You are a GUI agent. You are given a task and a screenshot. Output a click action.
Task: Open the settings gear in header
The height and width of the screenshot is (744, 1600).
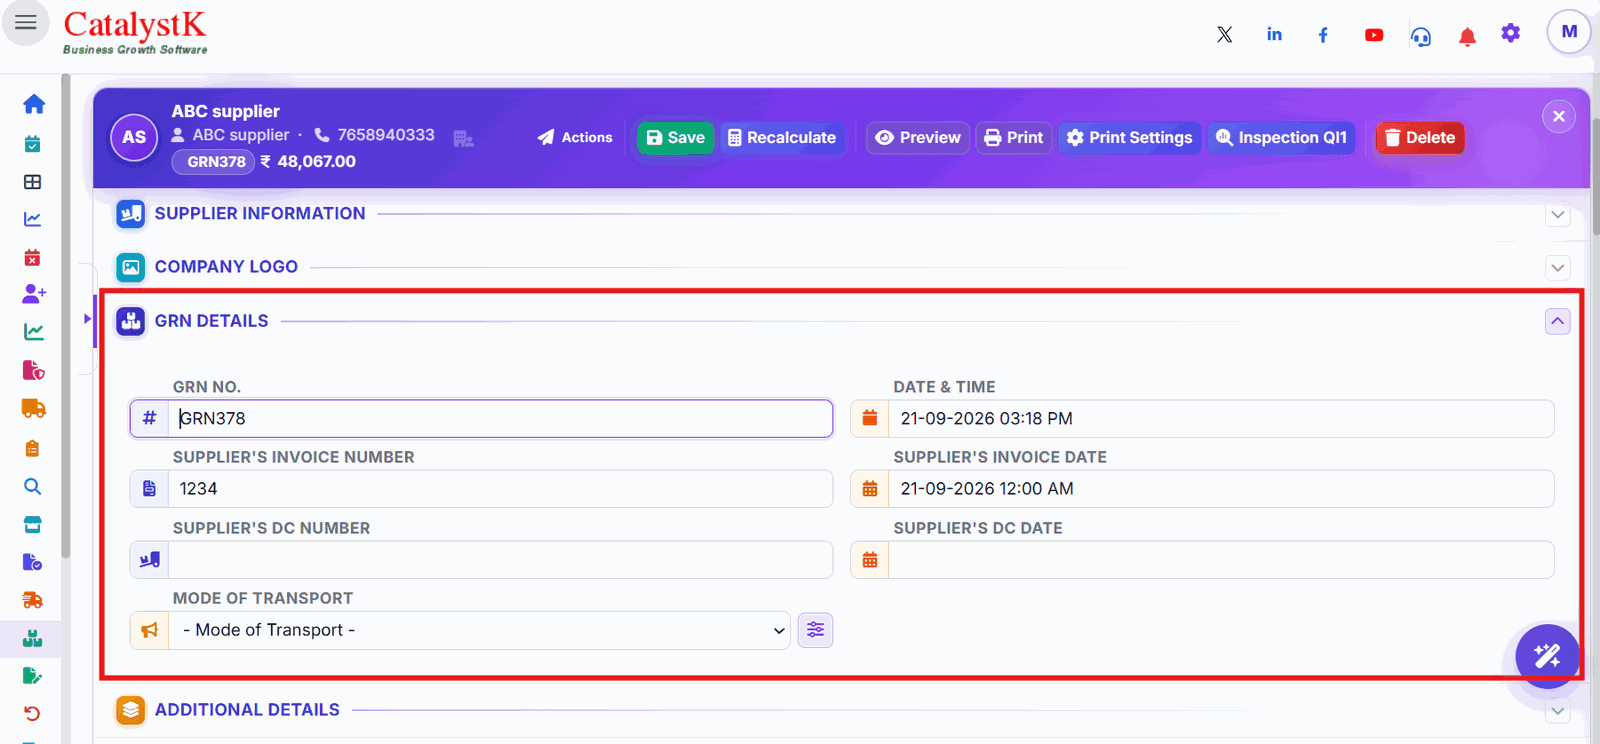pos(1510,33)
